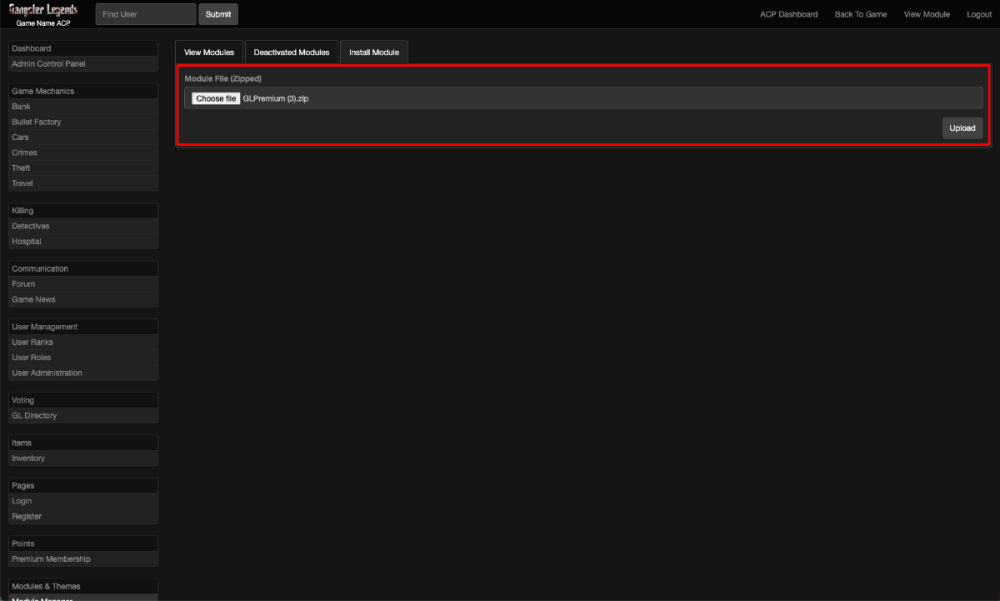The height and width of the screenshot is (601, 1000).
Task: Select Crimes in the sidebar
Action: 24,153
